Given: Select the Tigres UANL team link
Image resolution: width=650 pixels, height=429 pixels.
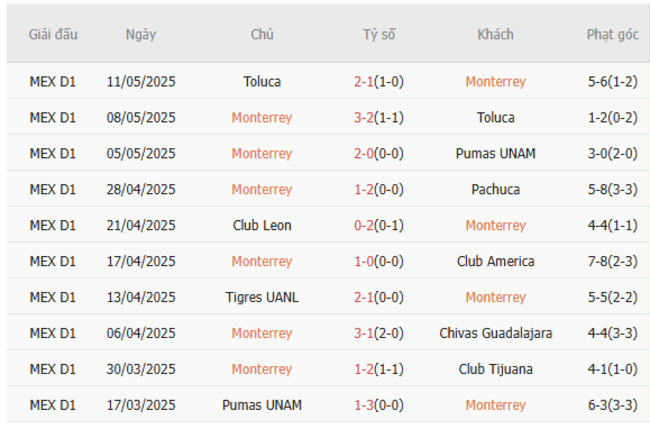Looking at the screenshot, I should point(262,298).
